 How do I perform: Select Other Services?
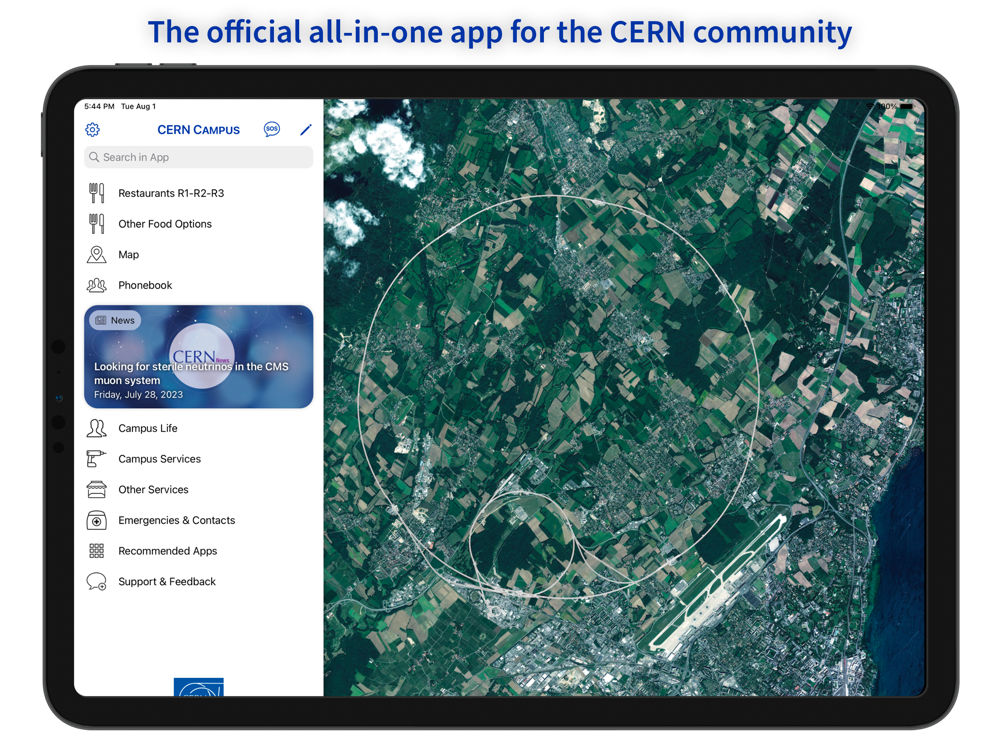click(x=198, y=489)
